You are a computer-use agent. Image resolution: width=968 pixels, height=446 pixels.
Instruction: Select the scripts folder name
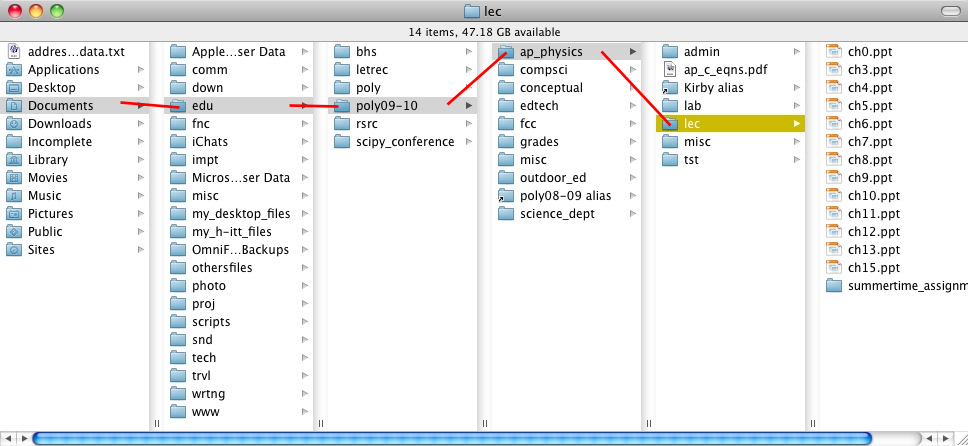(x=211, y=321)
